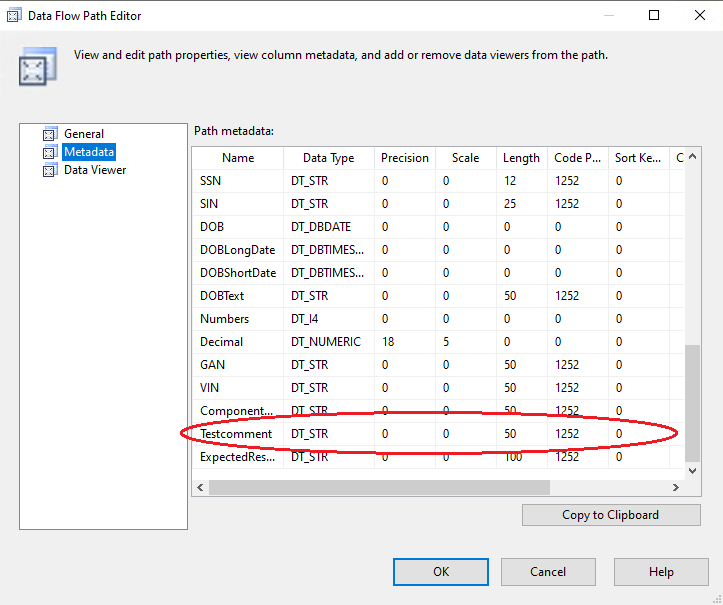The image size is (723, 605).
Task: Select the Testcomment row name cell
Action: tap(236, 434)
